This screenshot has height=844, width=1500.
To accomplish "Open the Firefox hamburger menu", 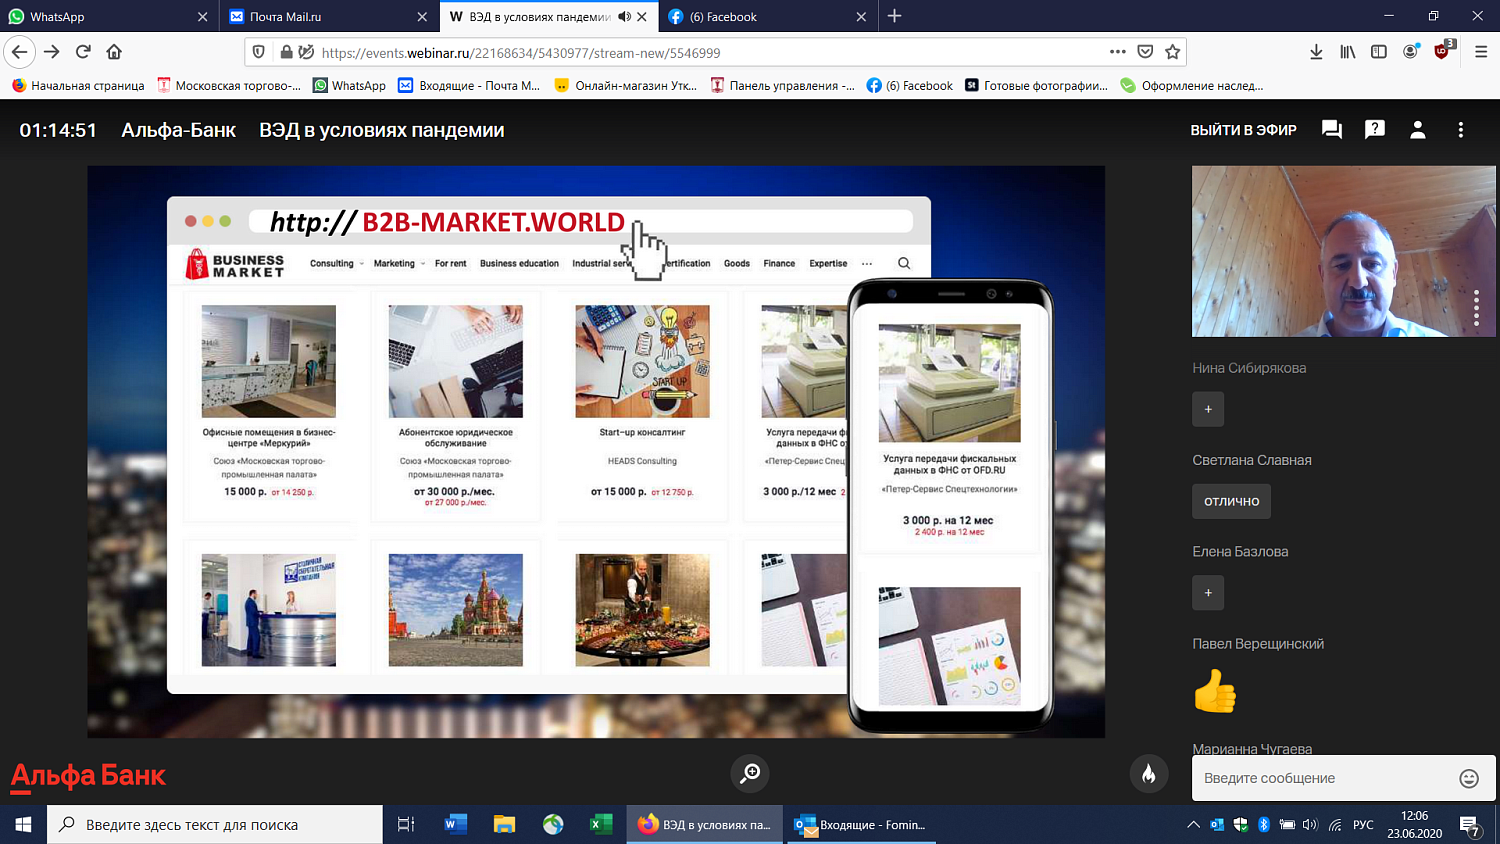I will click(x=1481, y=52).
